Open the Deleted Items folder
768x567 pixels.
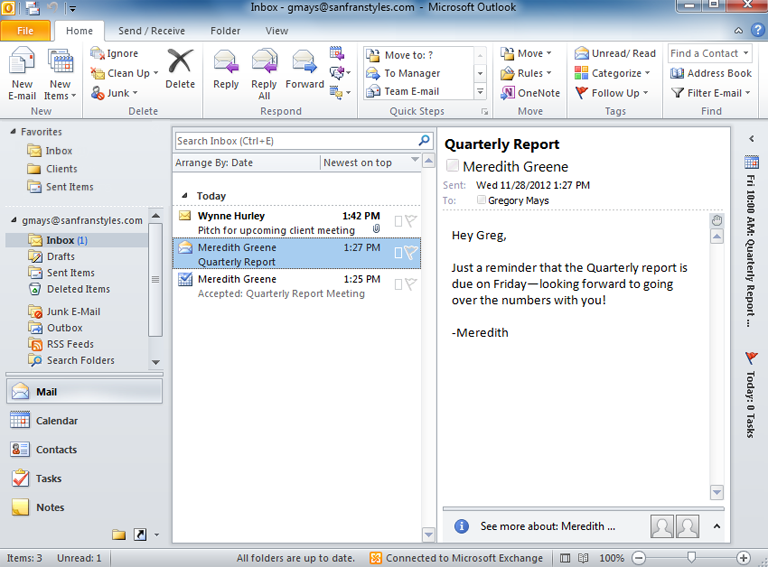point(78,289)
